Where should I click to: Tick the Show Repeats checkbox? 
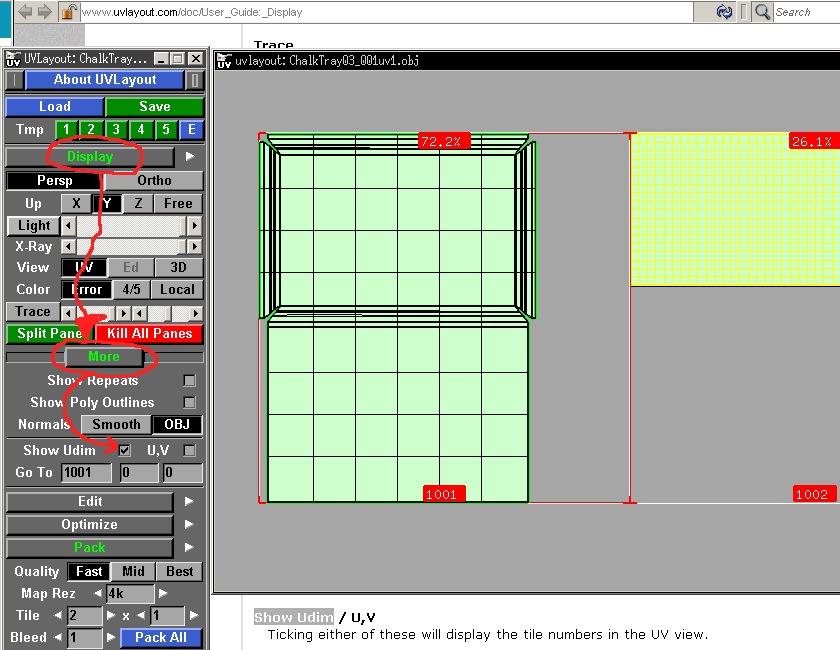190,380
